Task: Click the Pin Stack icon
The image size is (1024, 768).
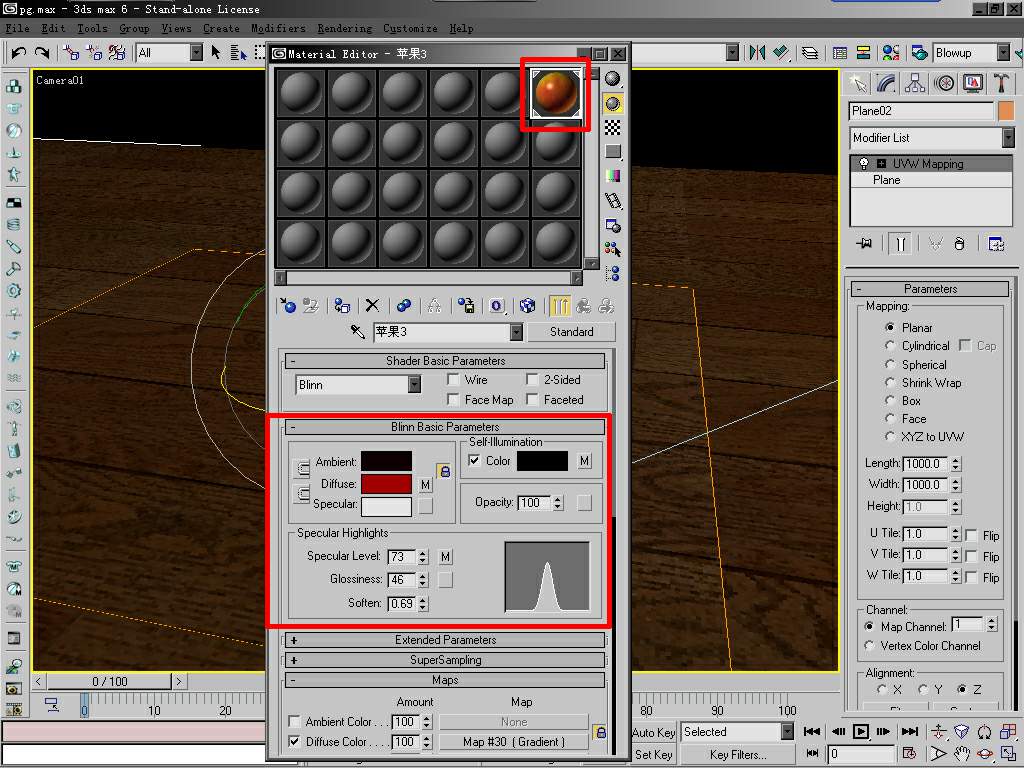Action: click(865, 244)
